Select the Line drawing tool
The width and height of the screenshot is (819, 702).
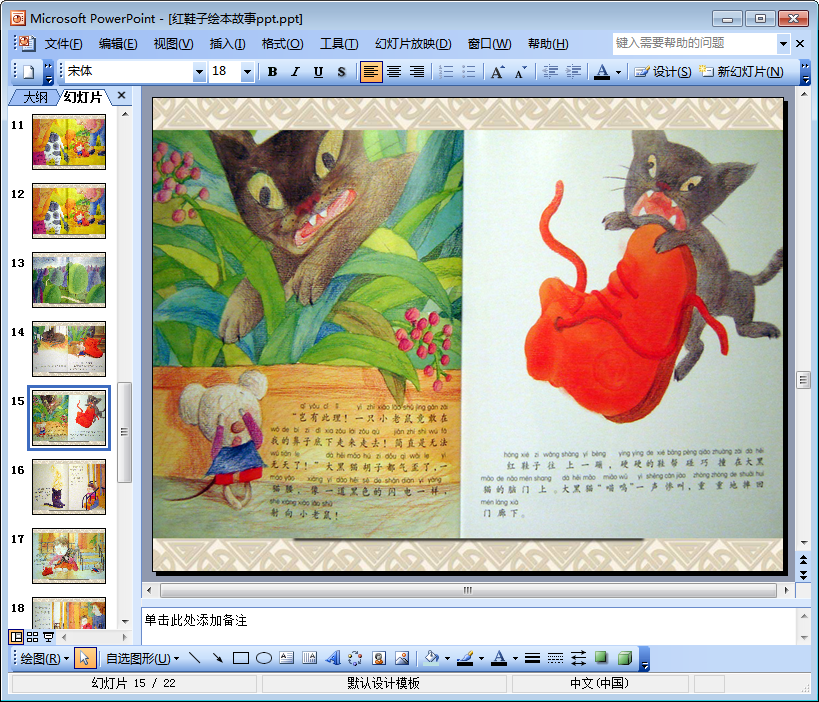(195, 658)
